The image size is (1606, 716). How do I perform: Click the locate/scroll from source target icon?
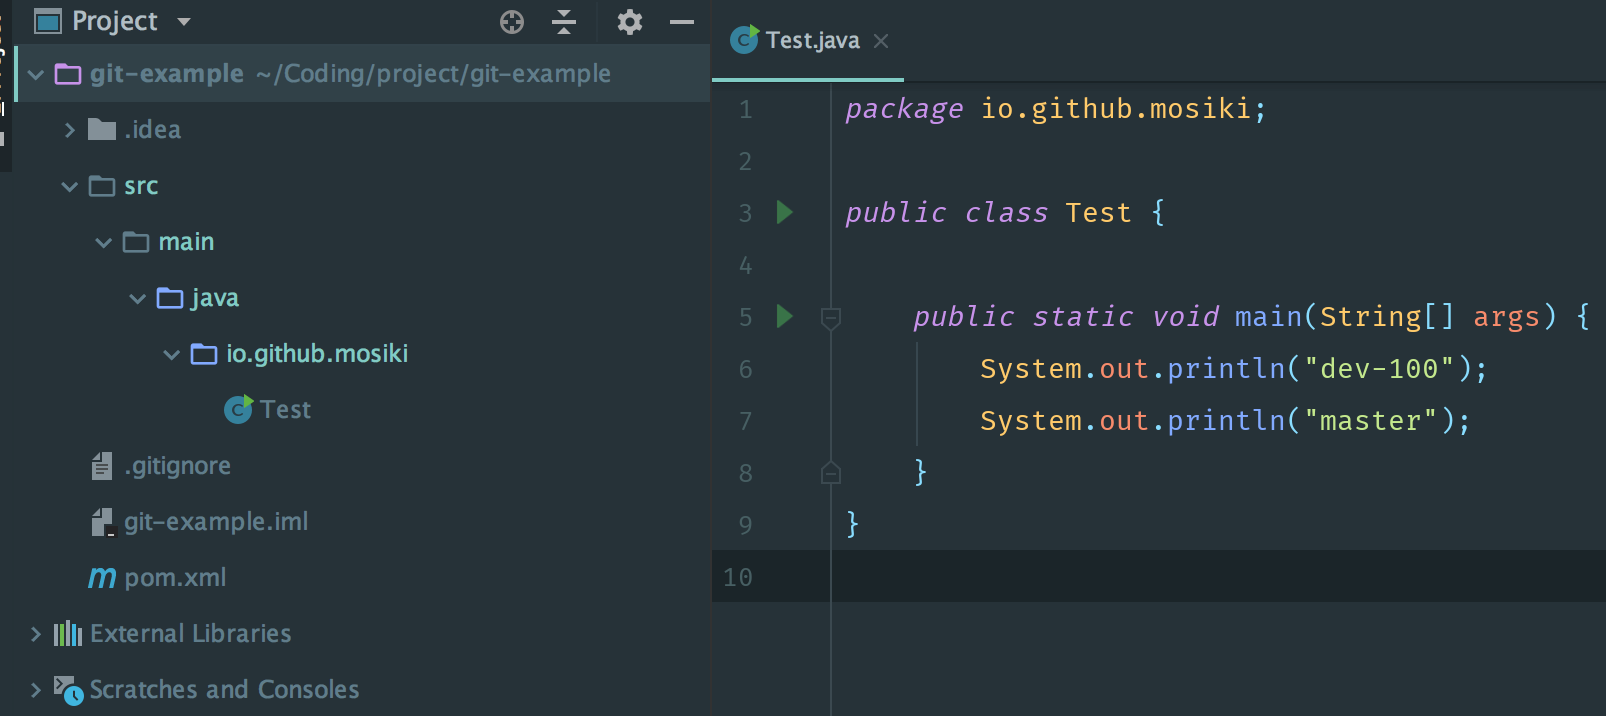point(511,22)
